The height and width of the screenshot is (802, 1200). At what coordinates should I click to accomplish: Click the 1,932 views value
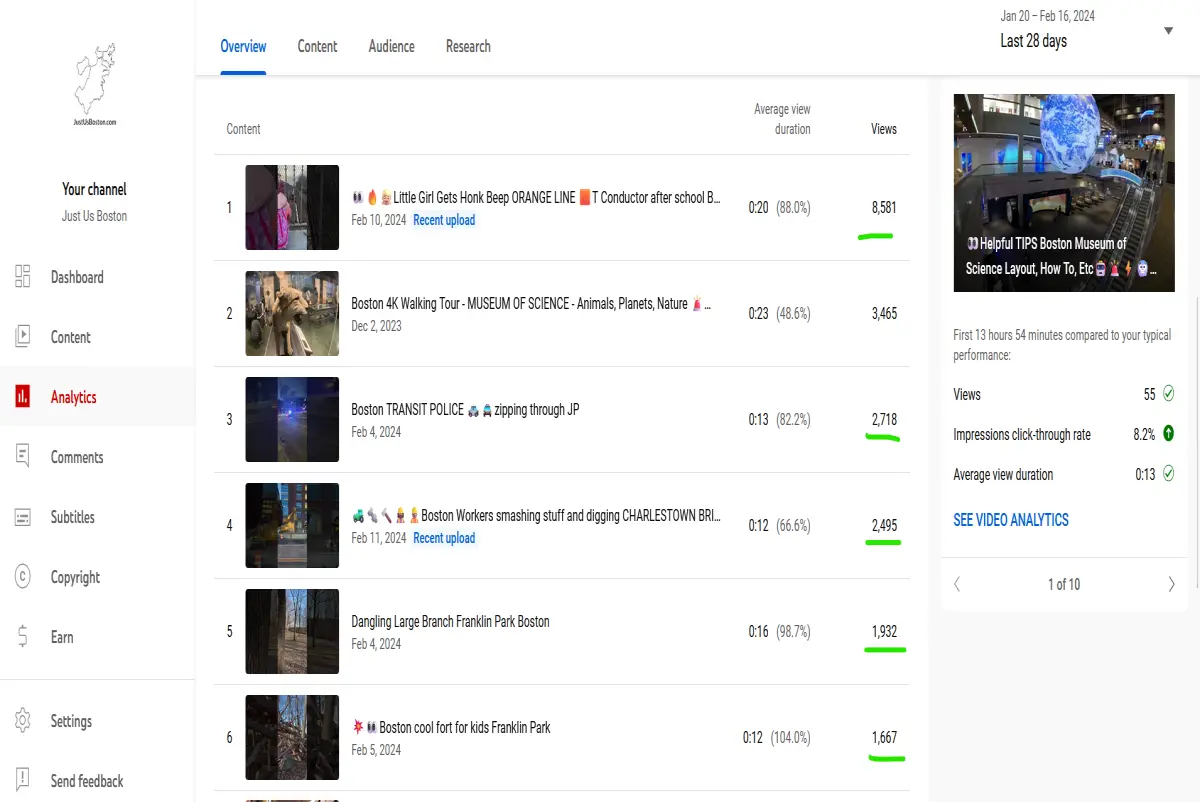[x=884, y=632]
